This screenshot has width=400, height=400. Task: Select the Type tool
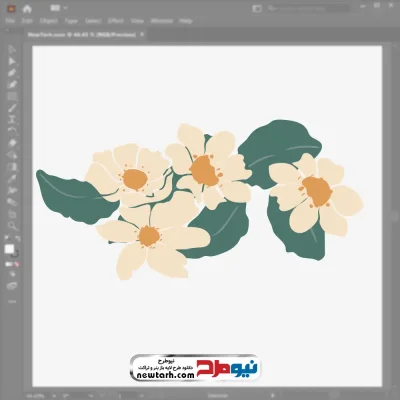coord(12,119)
